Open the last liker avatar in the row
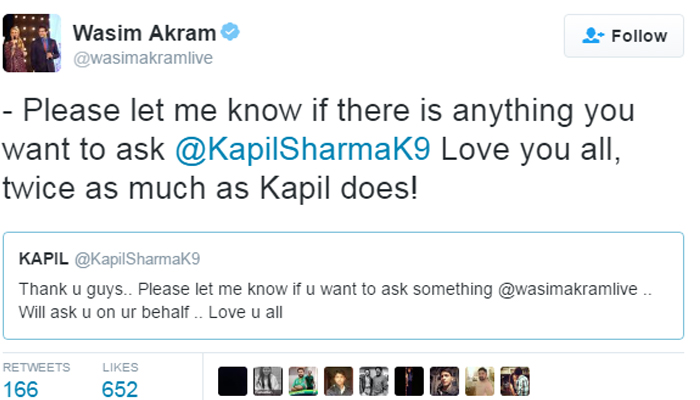Image resolution: width=700 pixels, height=400 pixels. click(x=514, y=381)
